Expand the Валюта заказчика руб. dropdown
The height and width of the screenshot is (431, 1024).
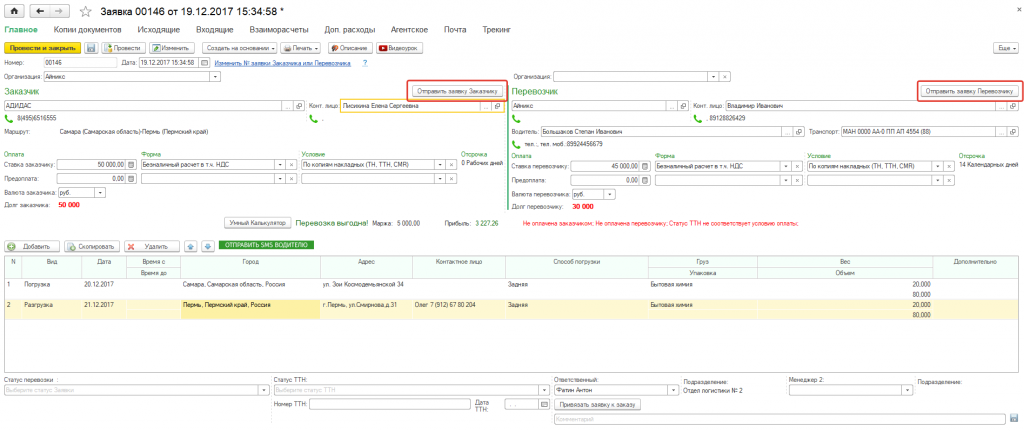(x=100, y=193)
